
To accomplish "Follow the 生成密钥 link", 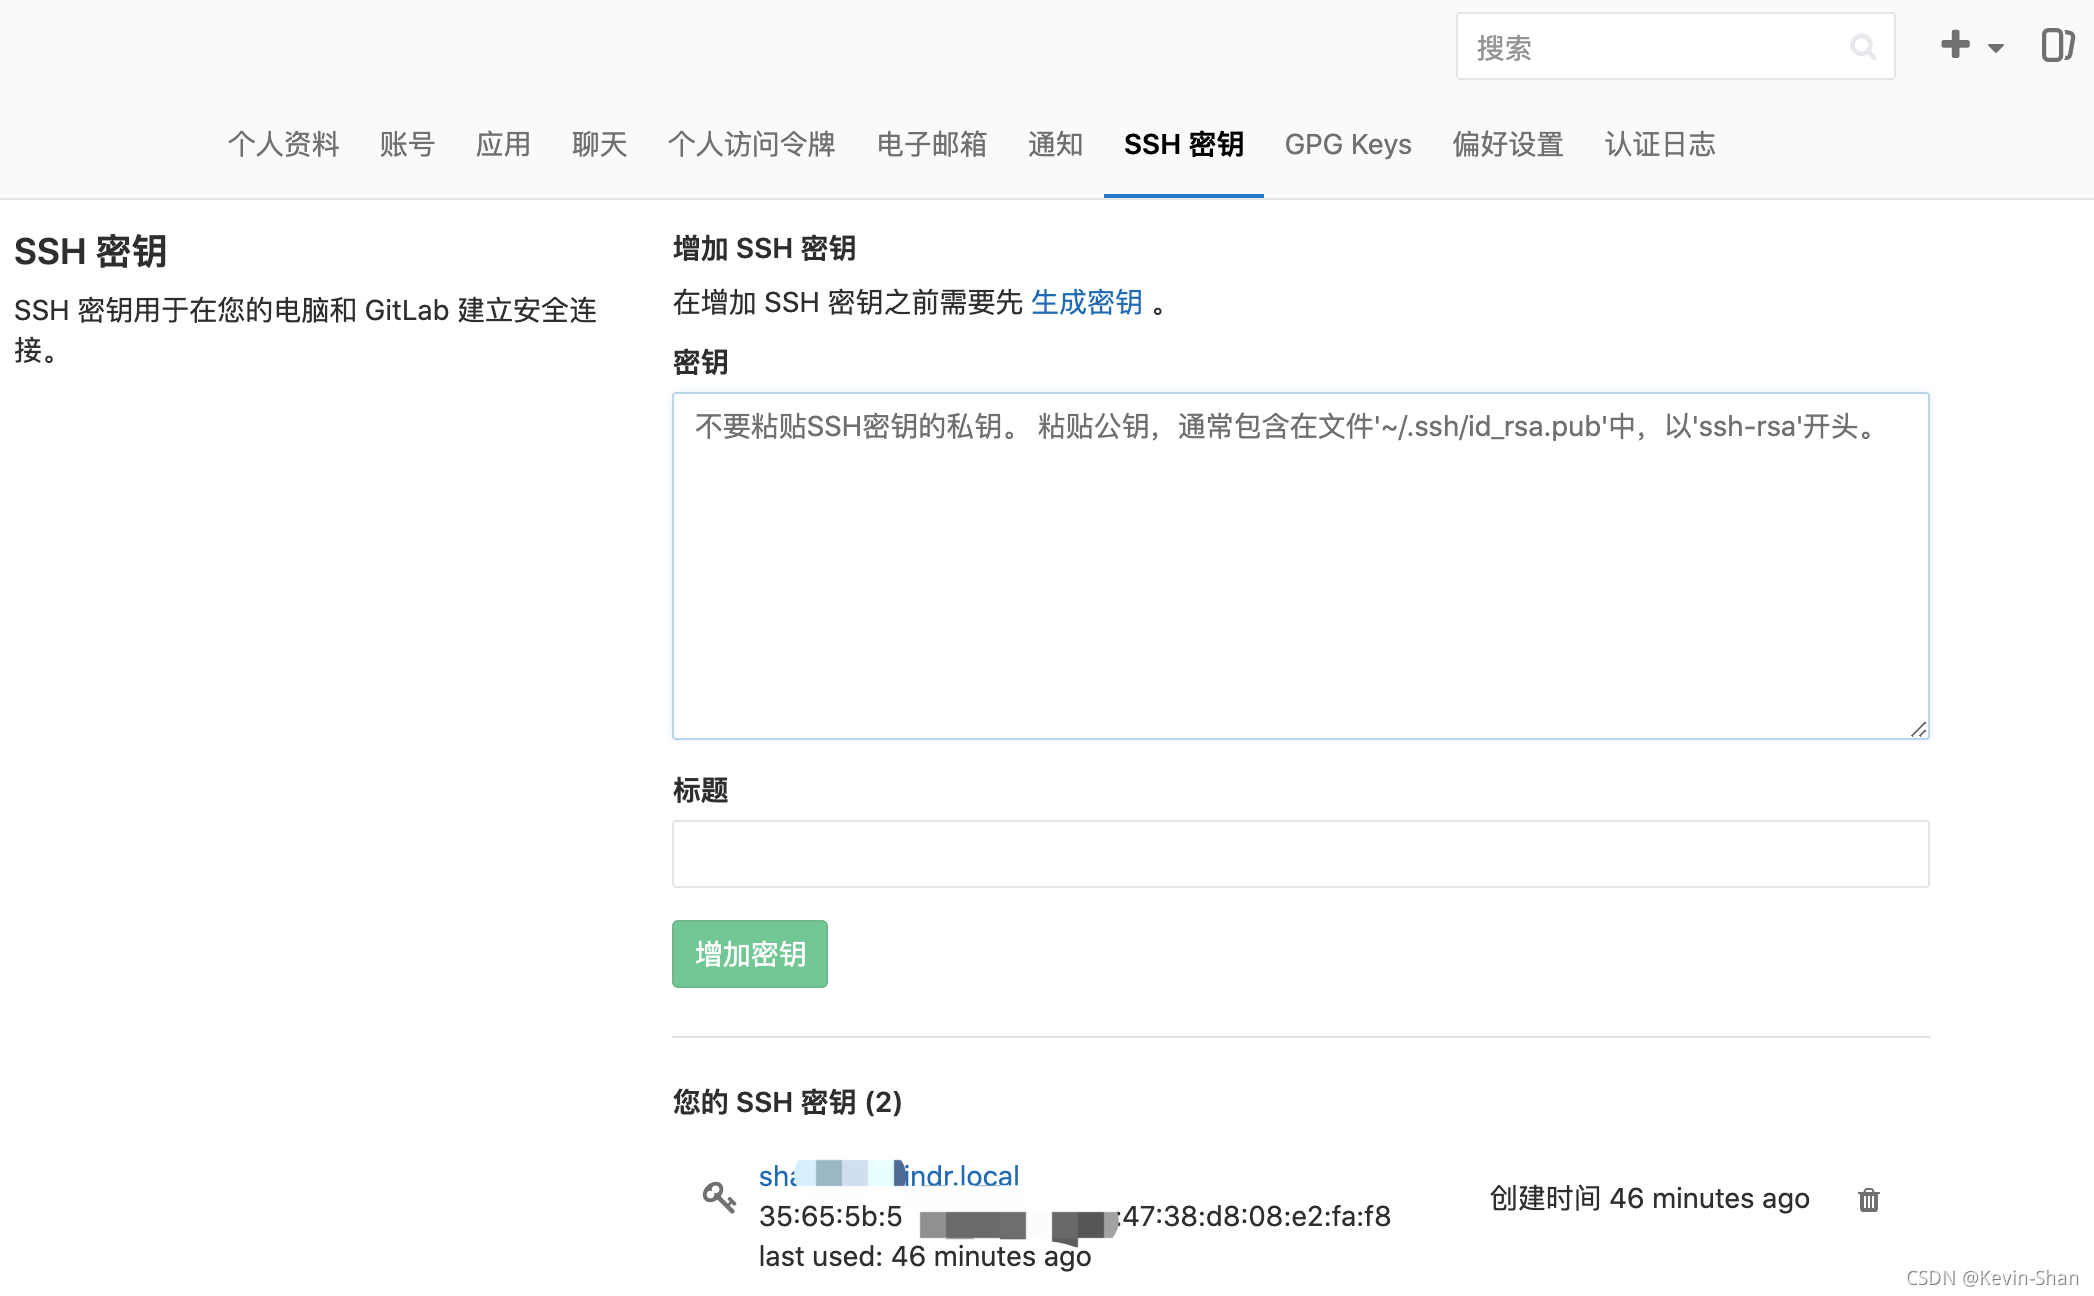I will [1086, 302].
